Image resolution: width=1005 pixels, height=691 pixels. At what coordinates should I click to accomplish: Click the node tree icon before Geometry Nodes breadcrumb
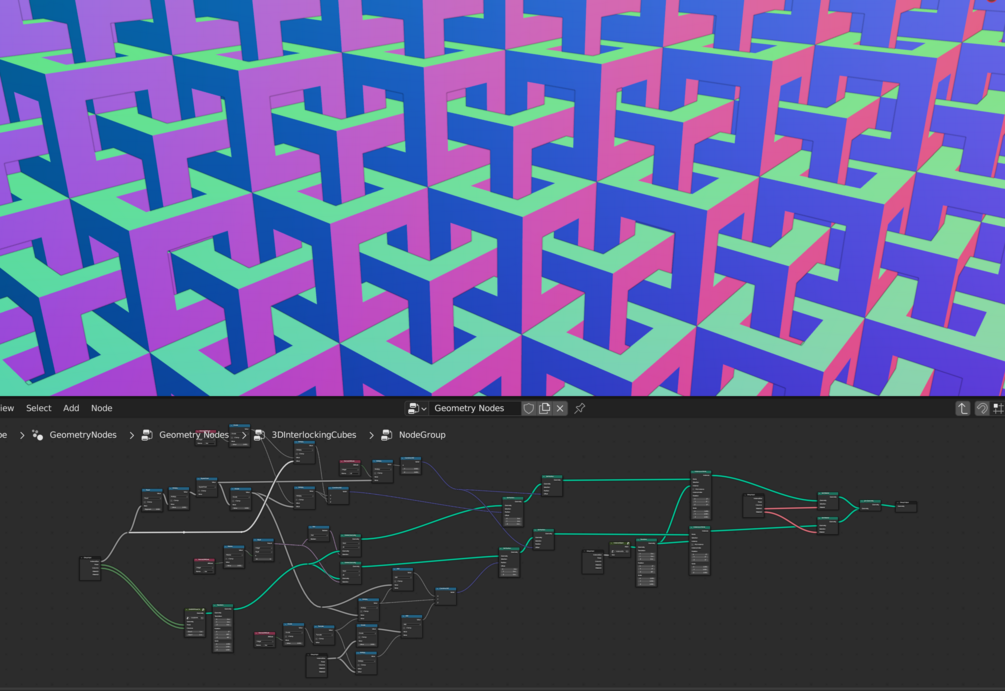(x=147, y=435)
